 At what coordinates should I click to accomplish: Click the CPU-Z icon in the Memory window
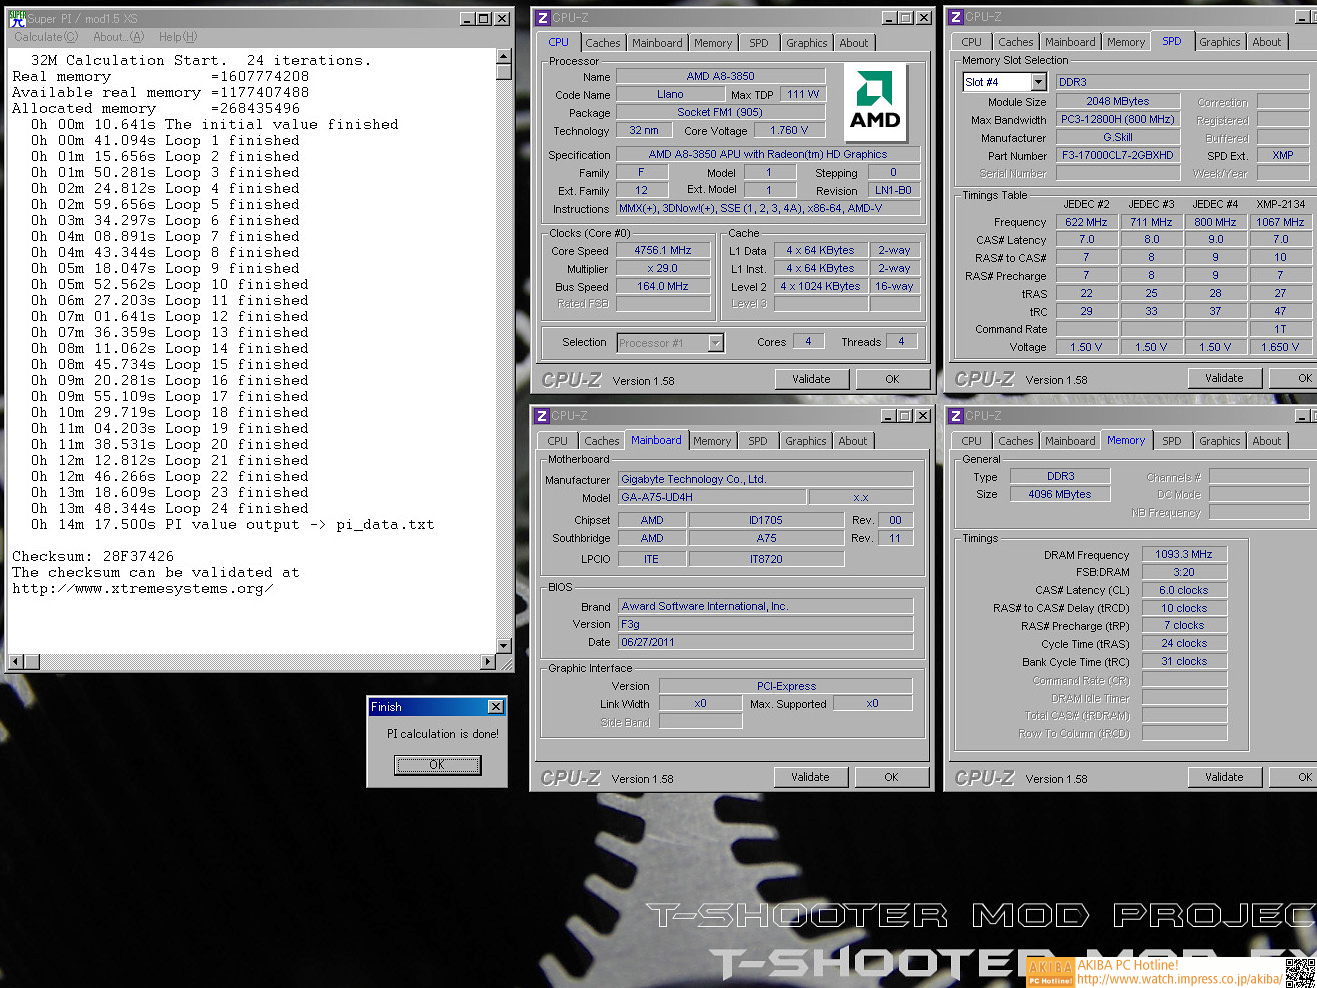956,416
